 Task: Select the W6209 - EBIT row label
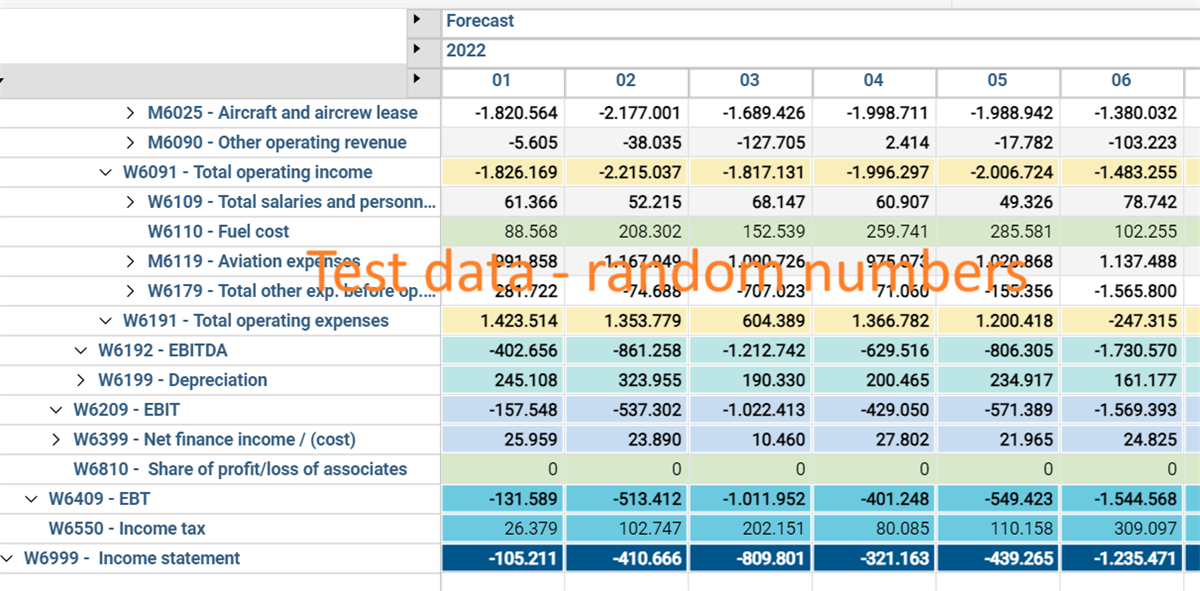tap(127, 410)
